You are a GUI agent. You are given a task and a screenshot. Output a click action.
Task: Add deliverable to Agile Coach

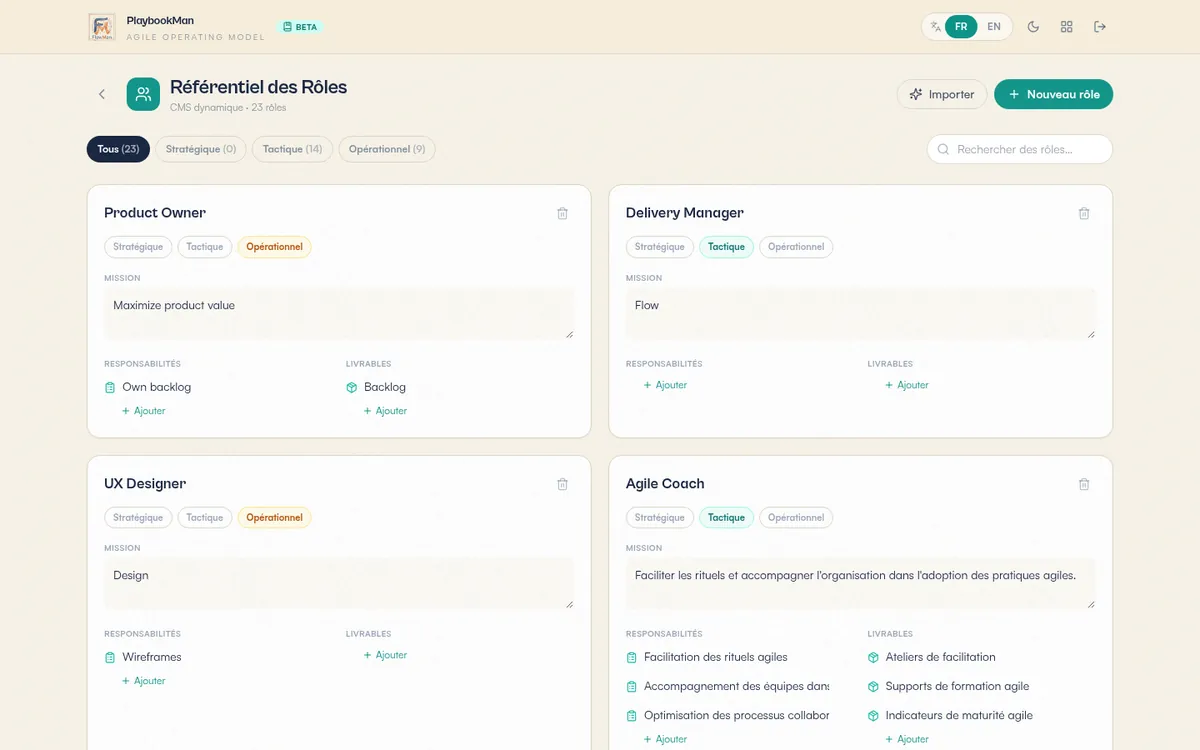[x=907, y=739]
